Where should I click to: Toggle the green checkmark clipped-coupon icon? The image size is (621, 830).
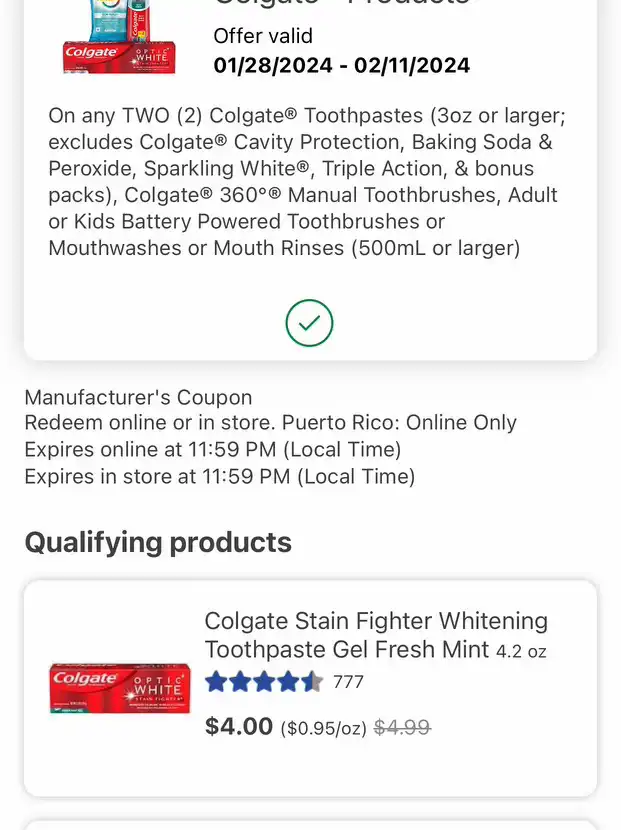309,323
